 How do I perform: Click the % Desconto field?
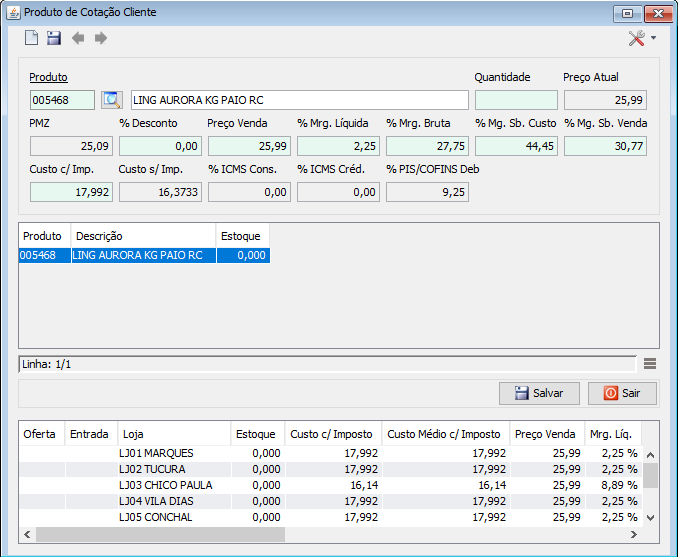pos(159,146)
